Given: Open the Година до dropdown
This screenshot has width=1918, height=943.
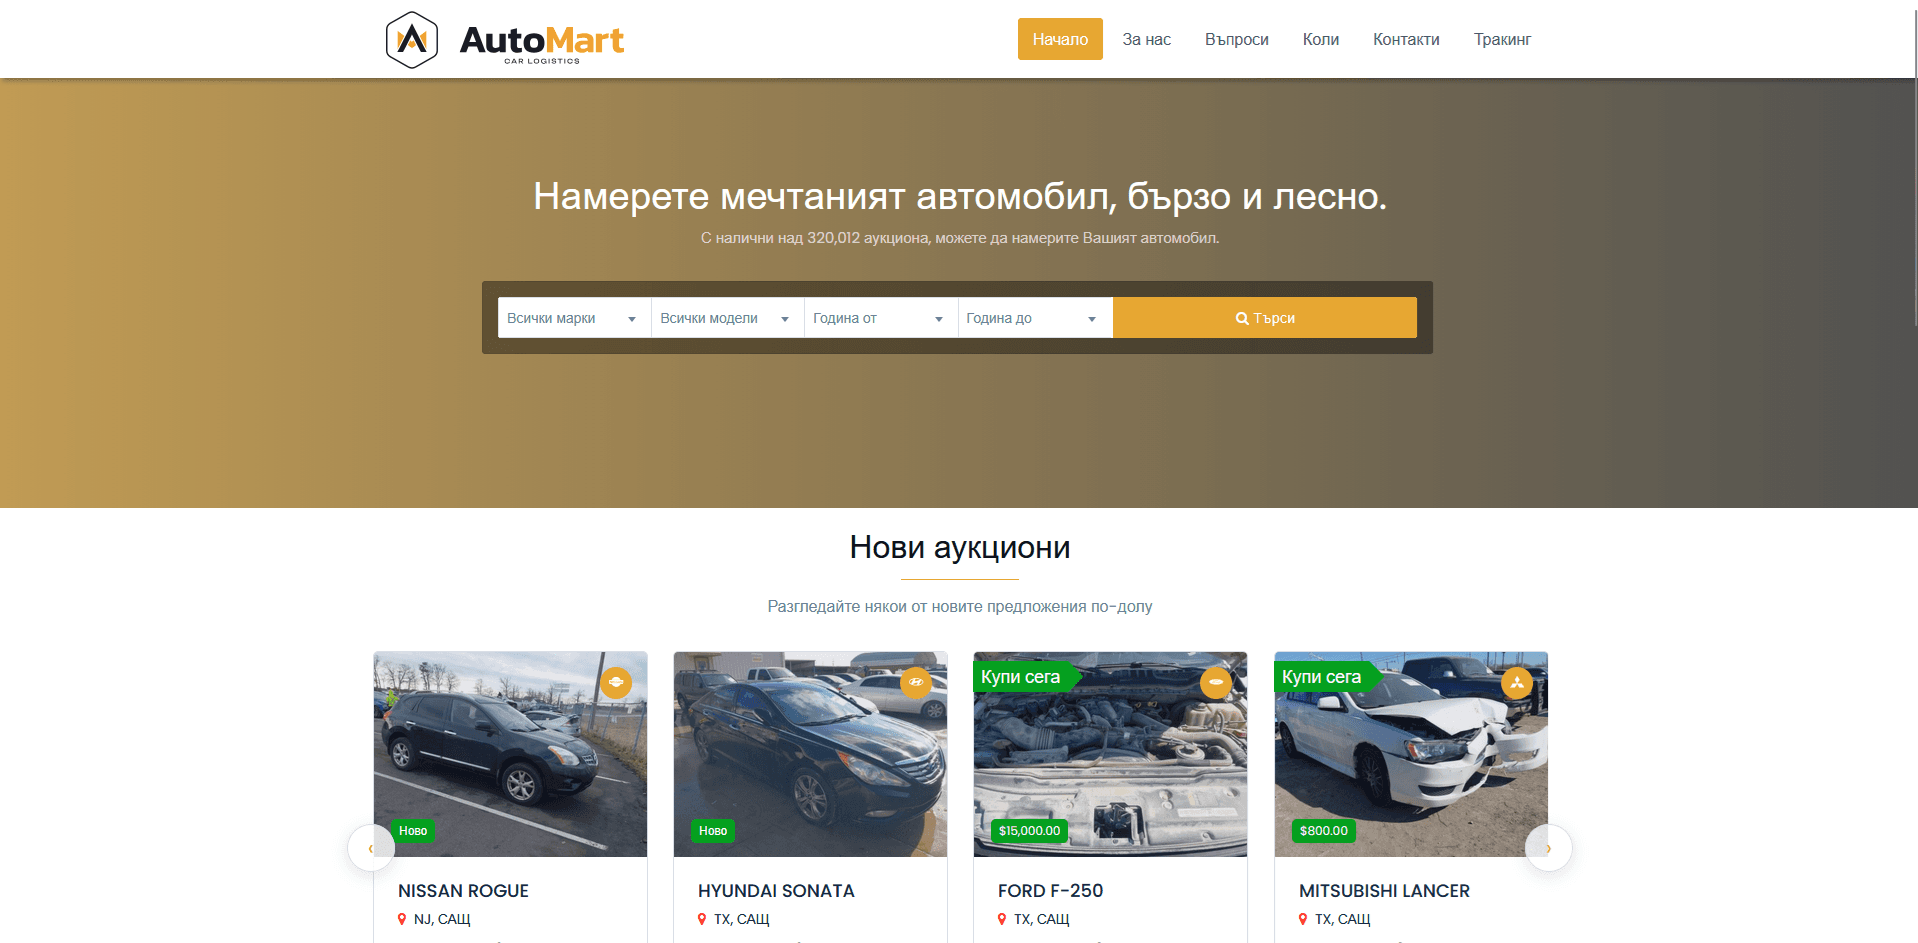Looking at the screenshot, I should click(x=1034, y=317).
